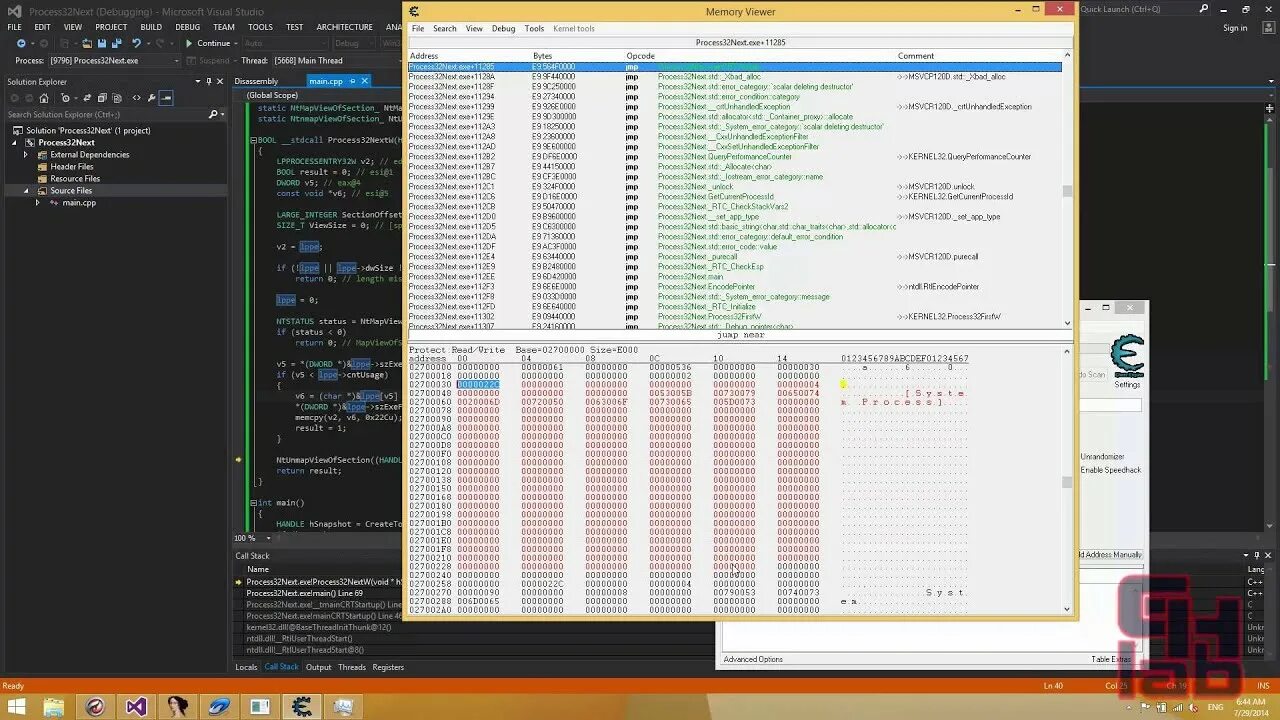1280x720 pixels.
Task: Expand the Source Files folder
Action: (25, 190)
